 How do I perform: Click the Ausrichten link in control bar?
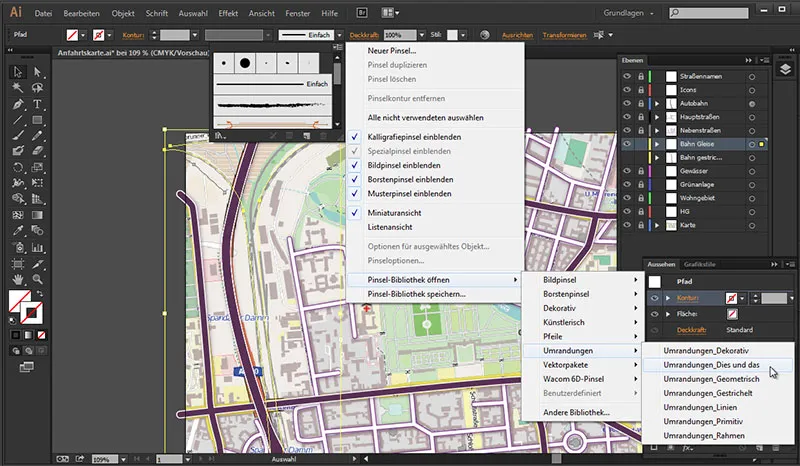[x=517, y=35]
